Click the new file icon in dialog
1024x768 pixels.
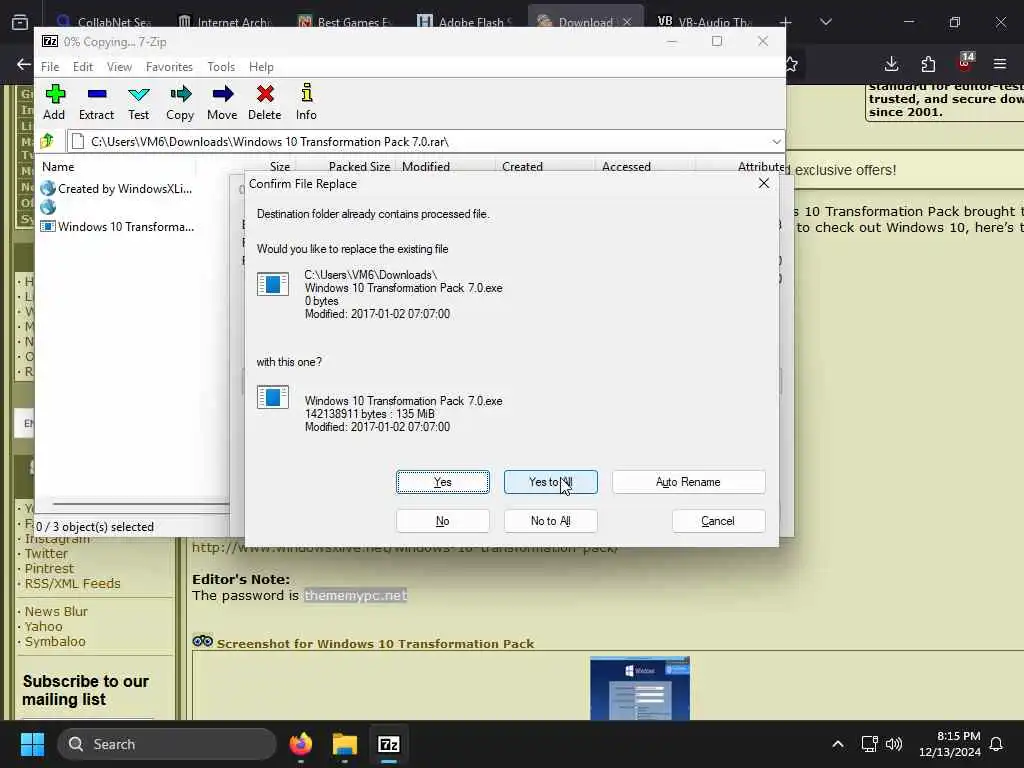(273, 397)
